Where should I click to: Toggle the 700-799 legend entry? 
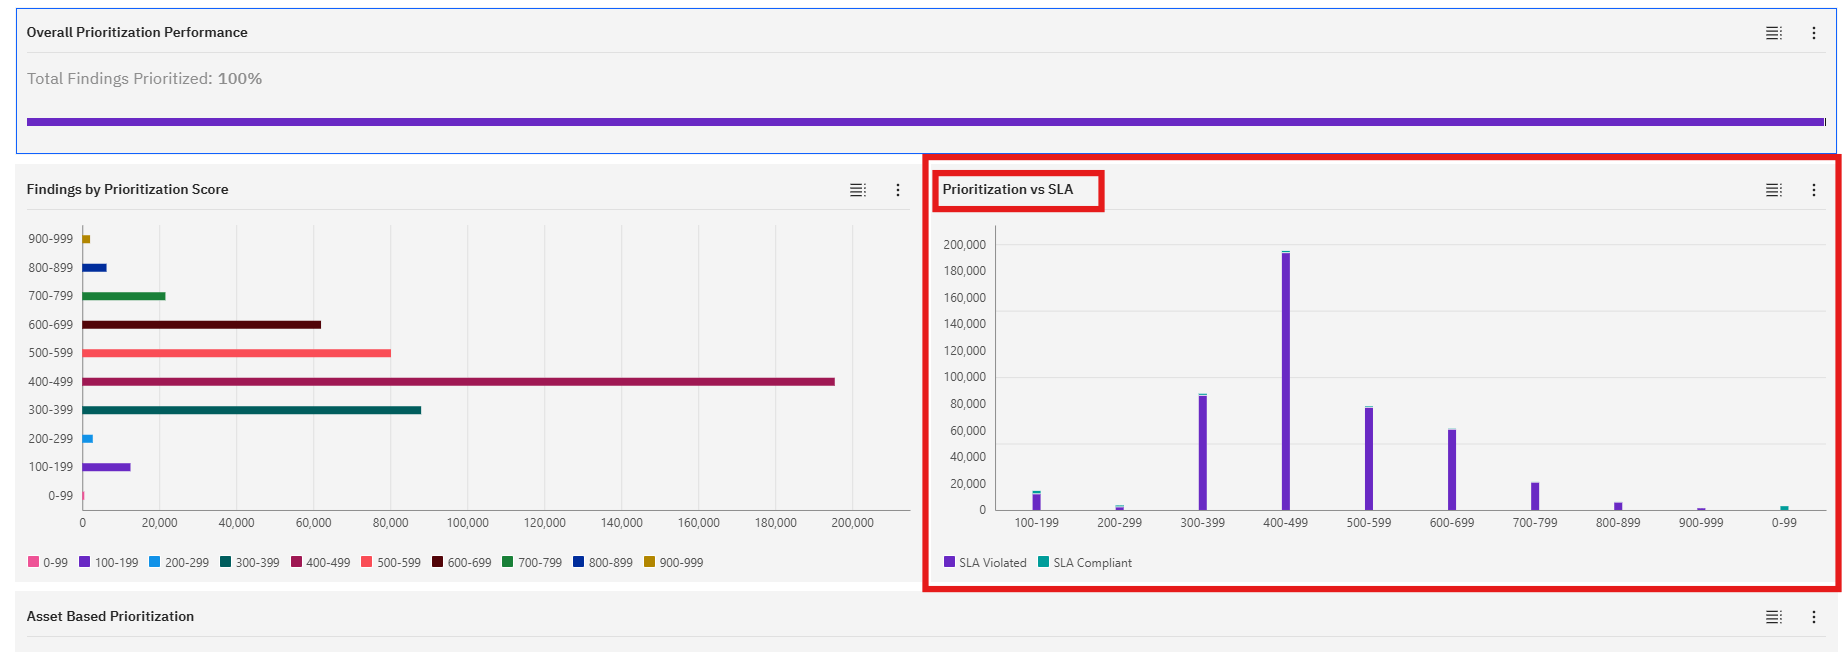pos(532,563)
